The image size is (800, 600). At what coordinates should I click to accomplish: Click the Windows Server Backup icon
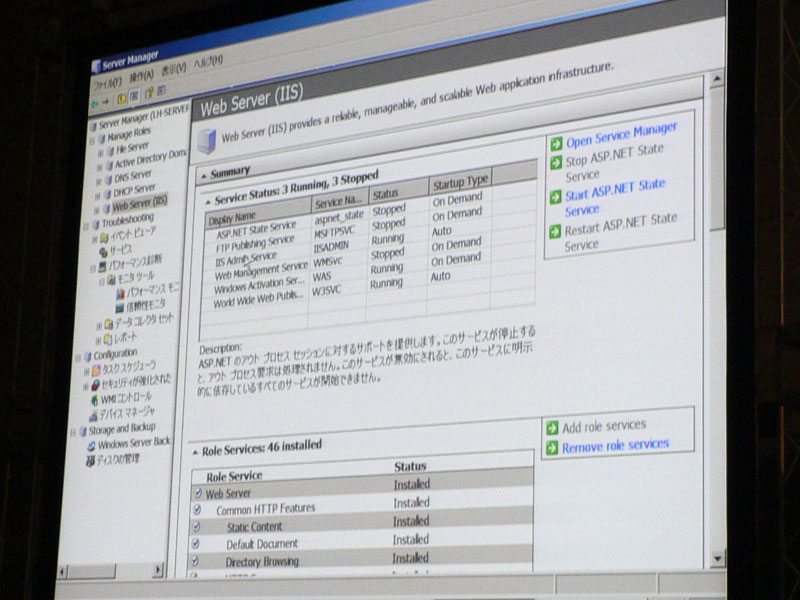click(91, 446)
